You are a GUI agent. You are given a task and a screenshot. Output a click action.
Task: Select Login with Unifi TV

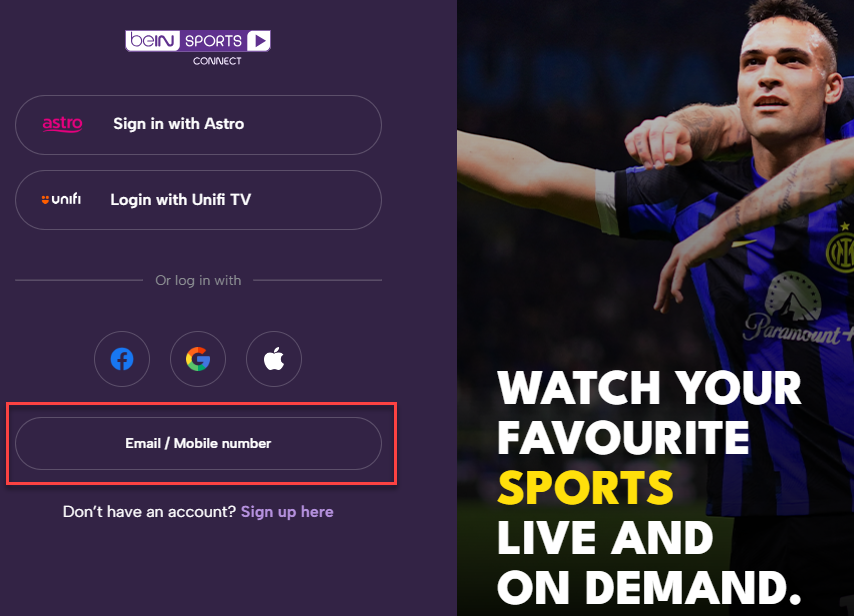tap(198, 200)
